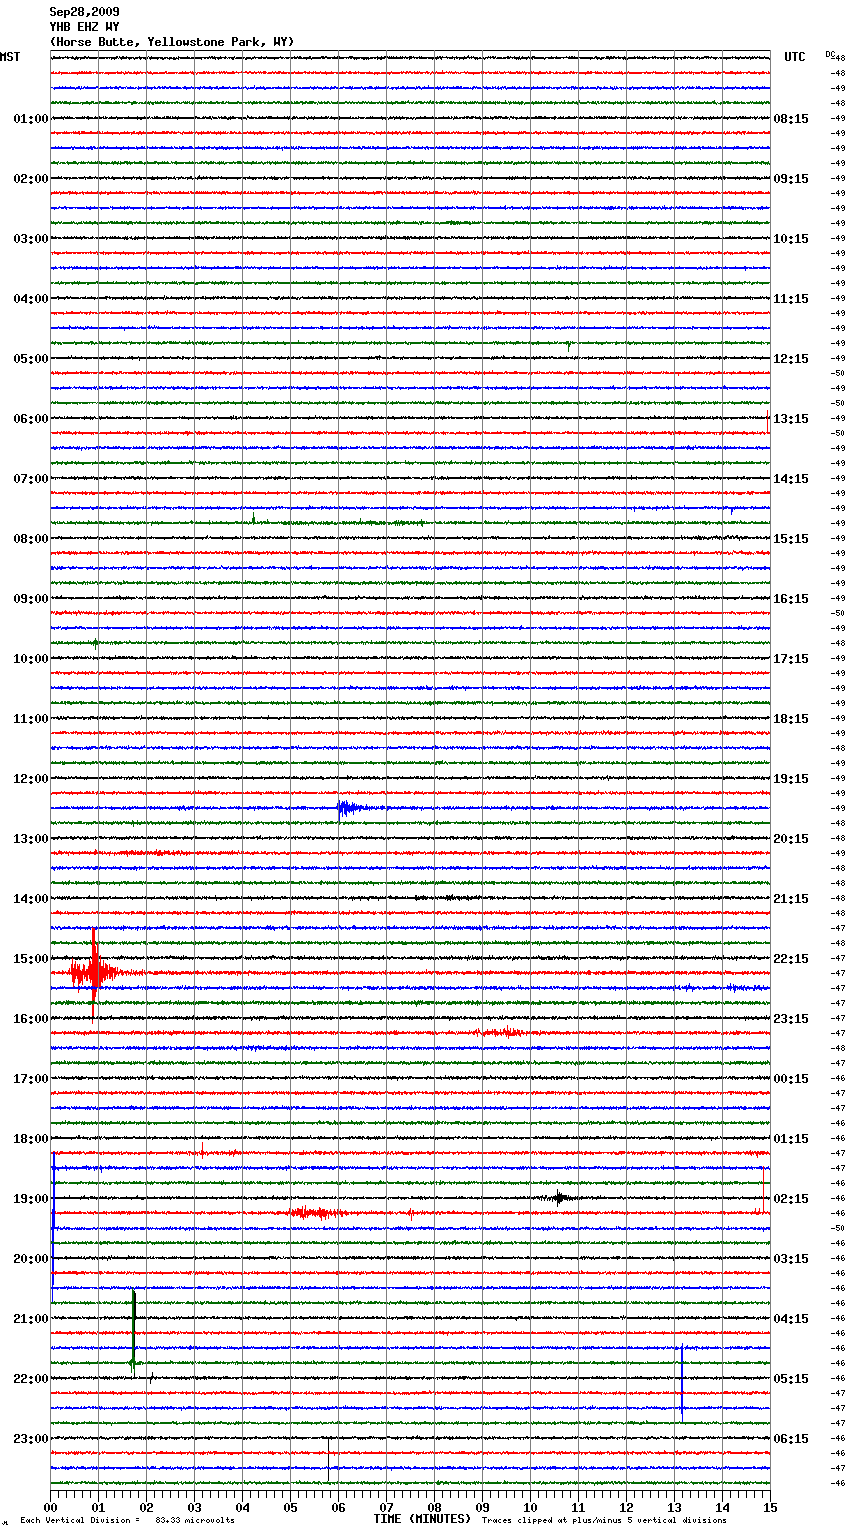The width and height of the screenshot is (850, 1534).
Task: Click the large red earthquake burst near 15:00 MST
Action: click(96, 972)
